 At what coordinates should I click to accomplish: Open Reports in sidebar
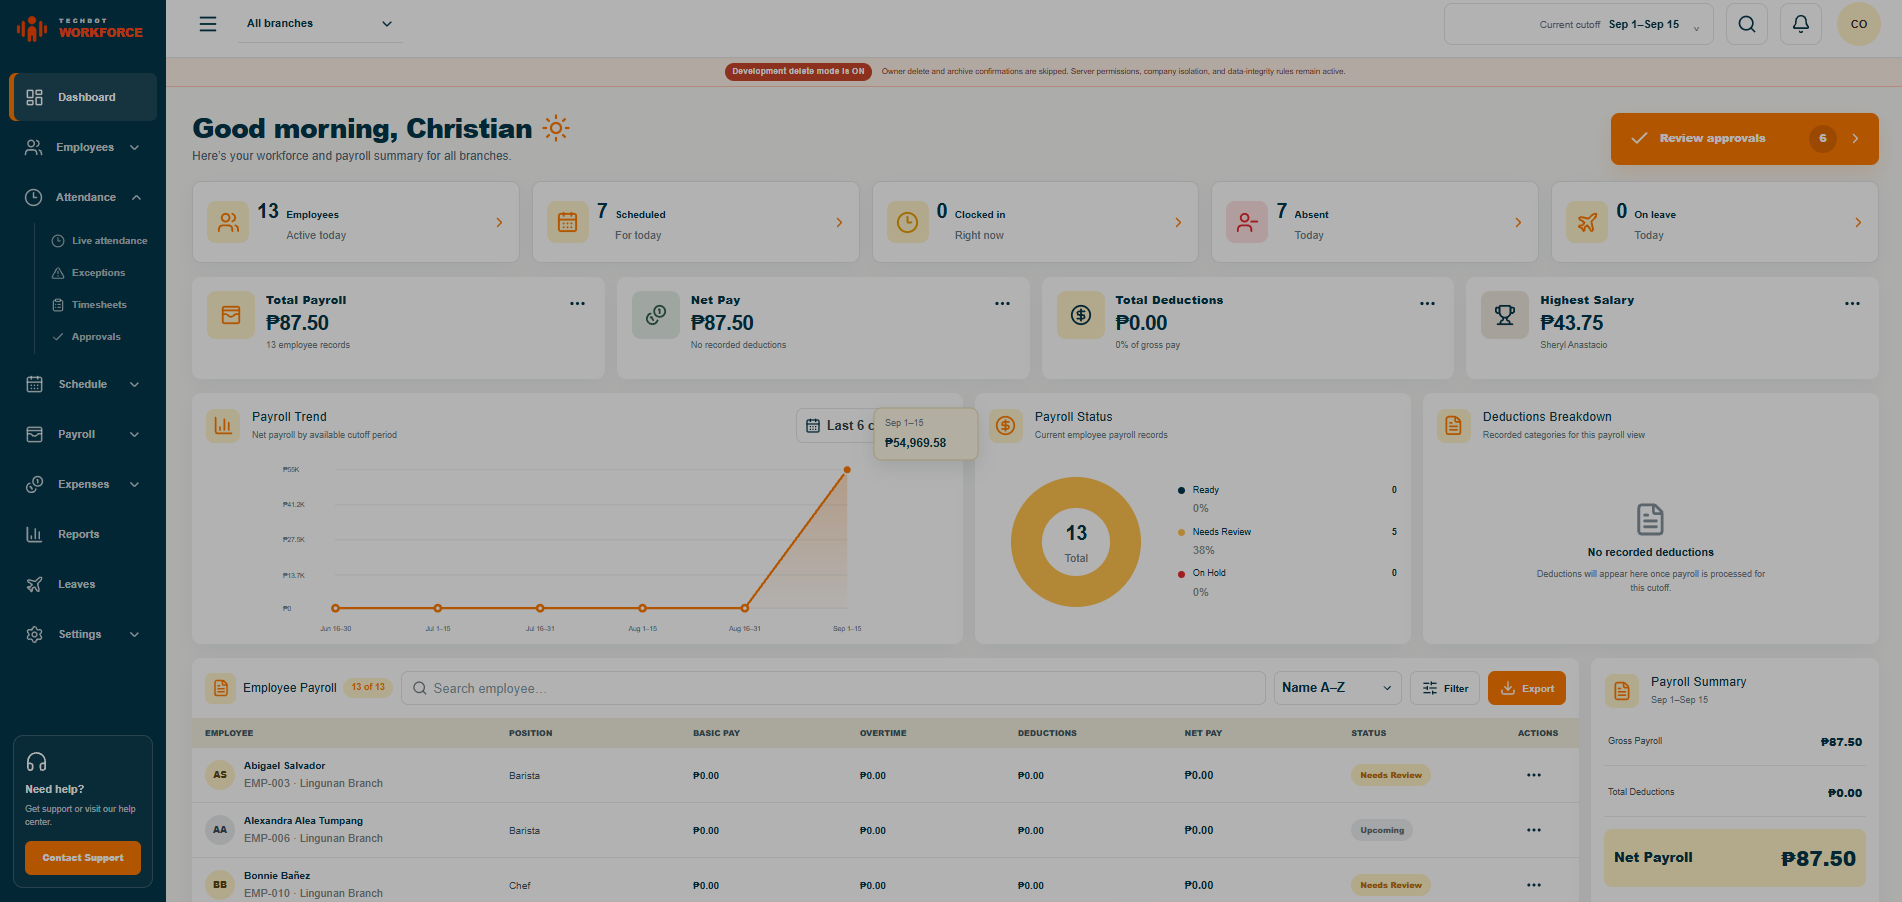83,534
